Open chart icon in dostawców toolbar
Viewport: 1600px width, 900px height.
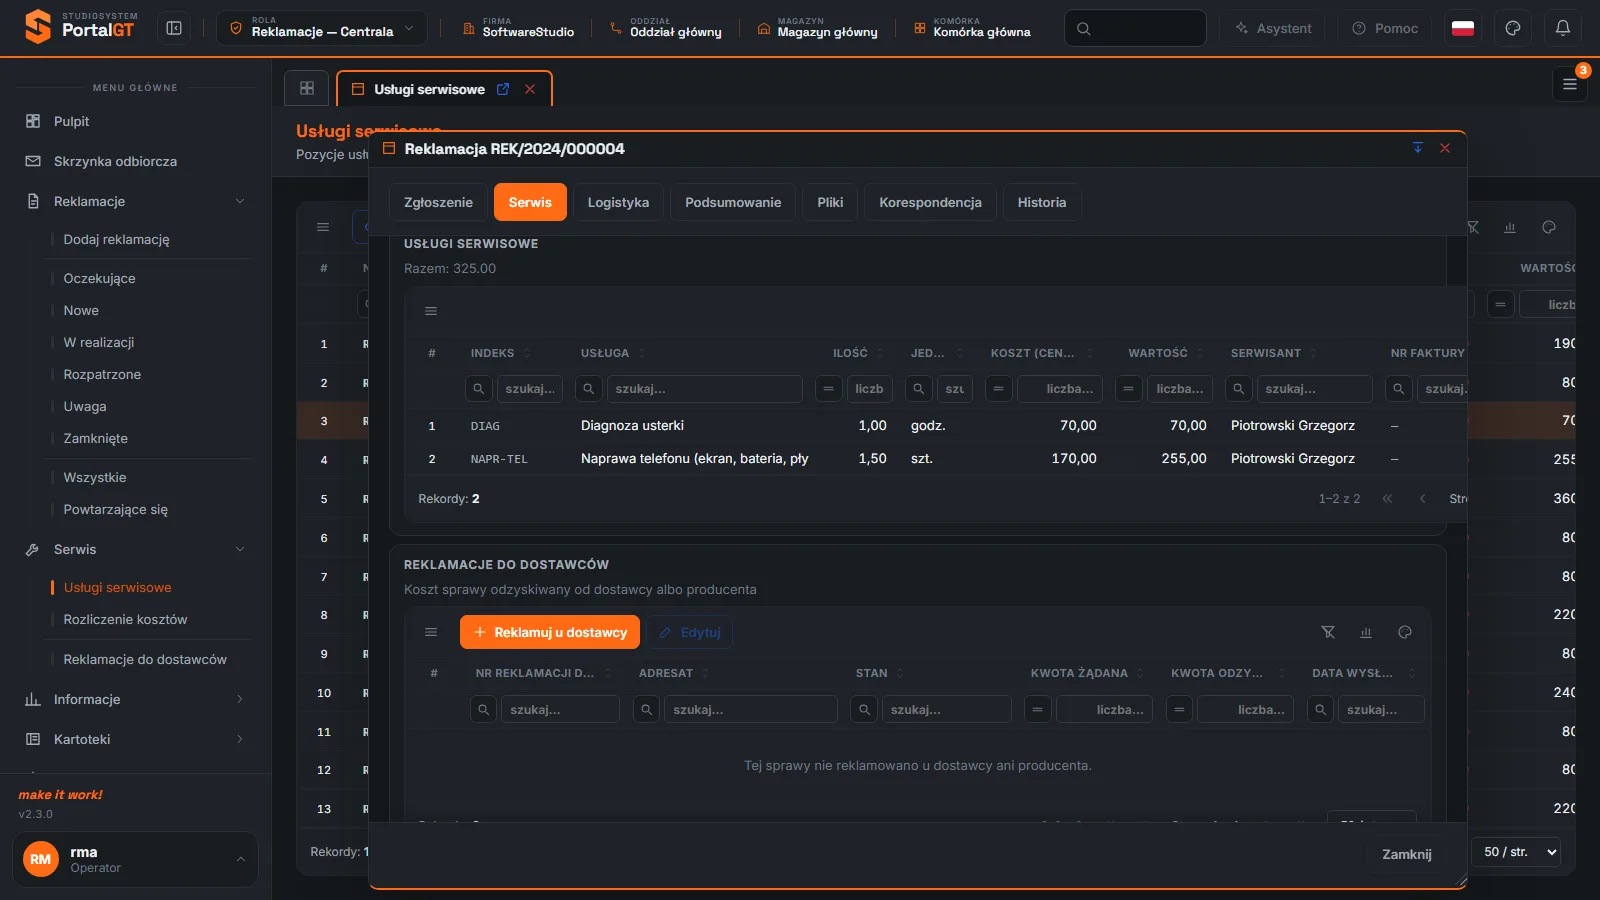tap(1366, 632)
